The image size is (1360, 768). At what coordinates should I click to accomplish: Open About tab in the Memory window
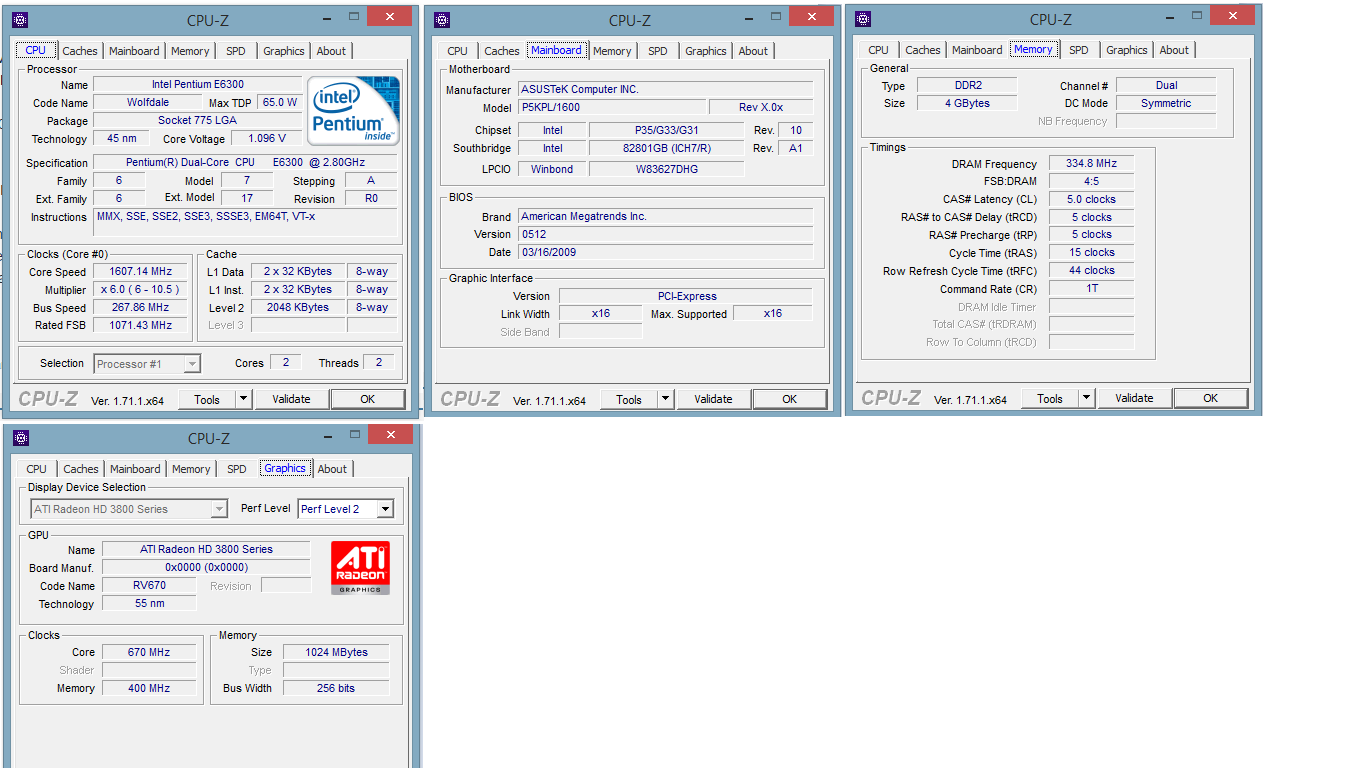pyautogui.click(x=1174, y=50)
